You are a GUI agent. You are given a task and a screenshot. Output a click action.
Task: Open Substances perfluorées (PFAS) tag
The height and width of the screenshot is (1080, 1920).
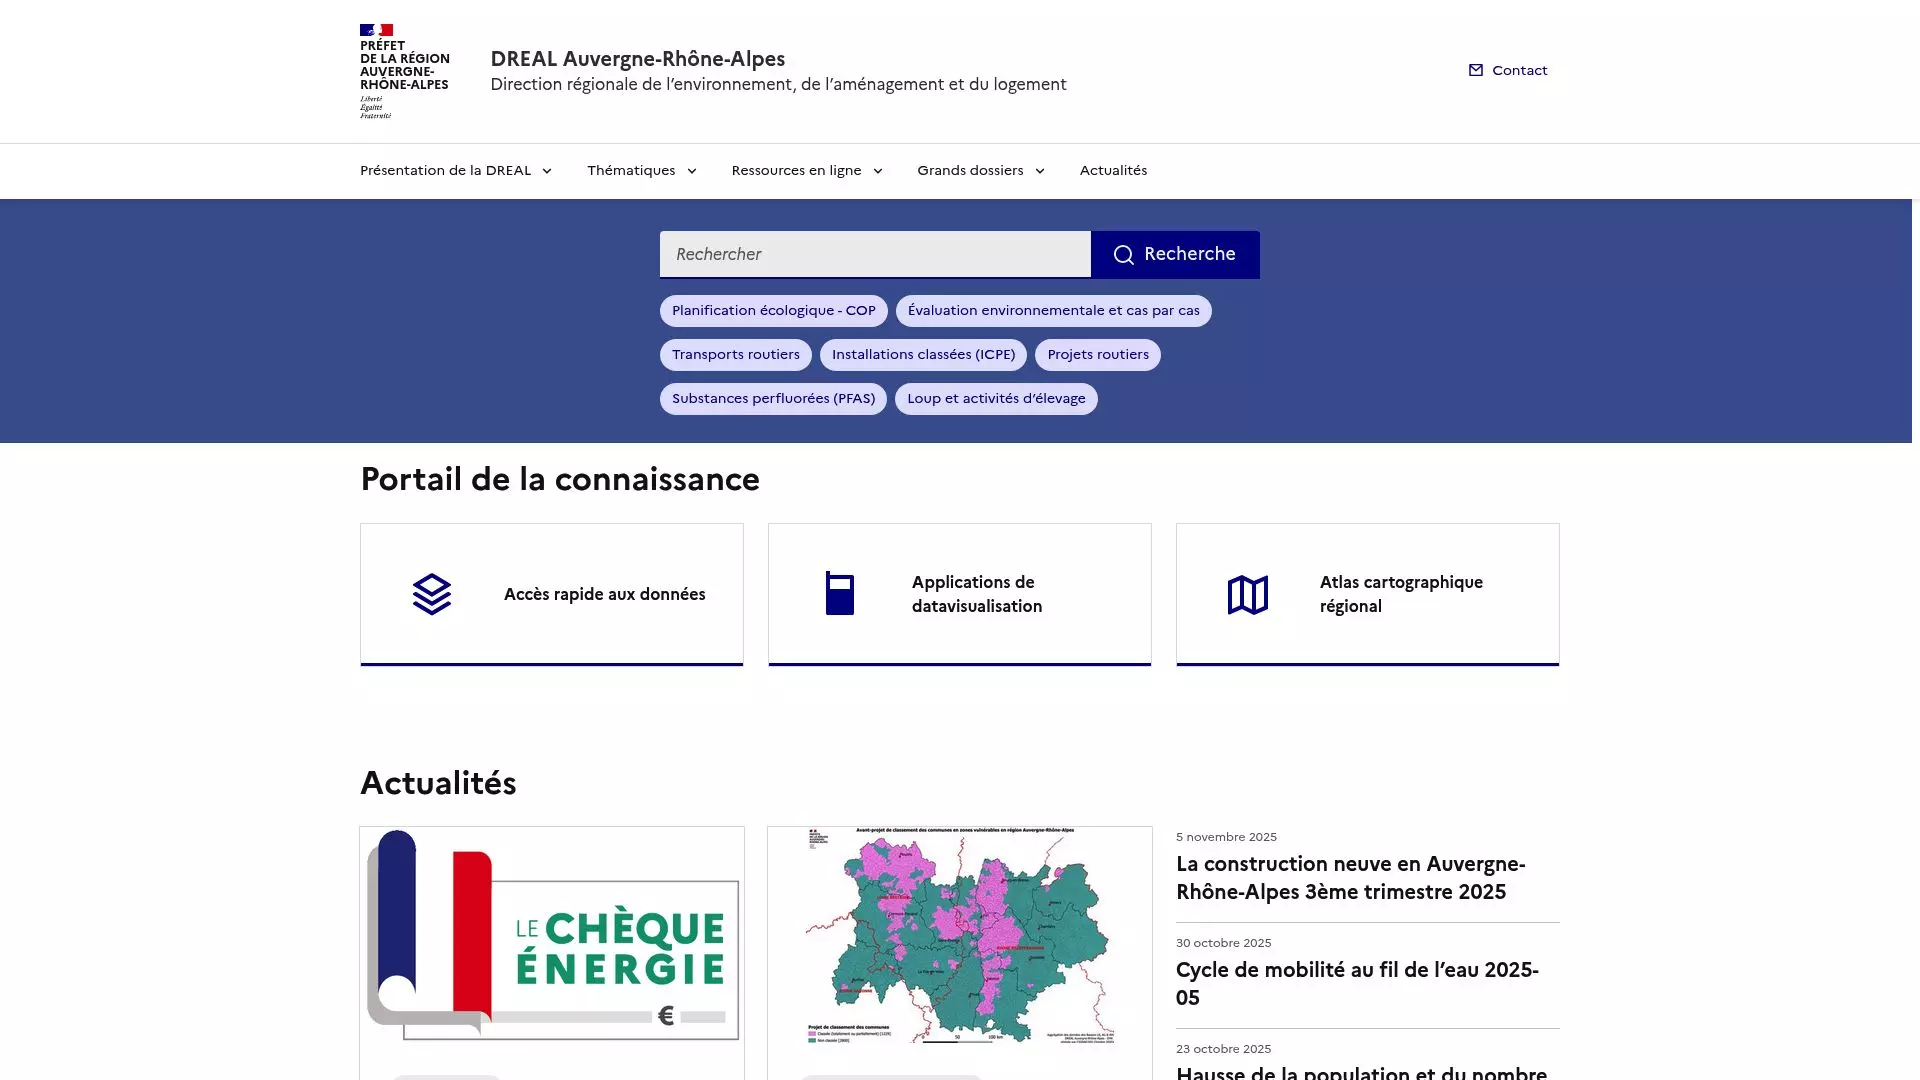coord(773,399)
